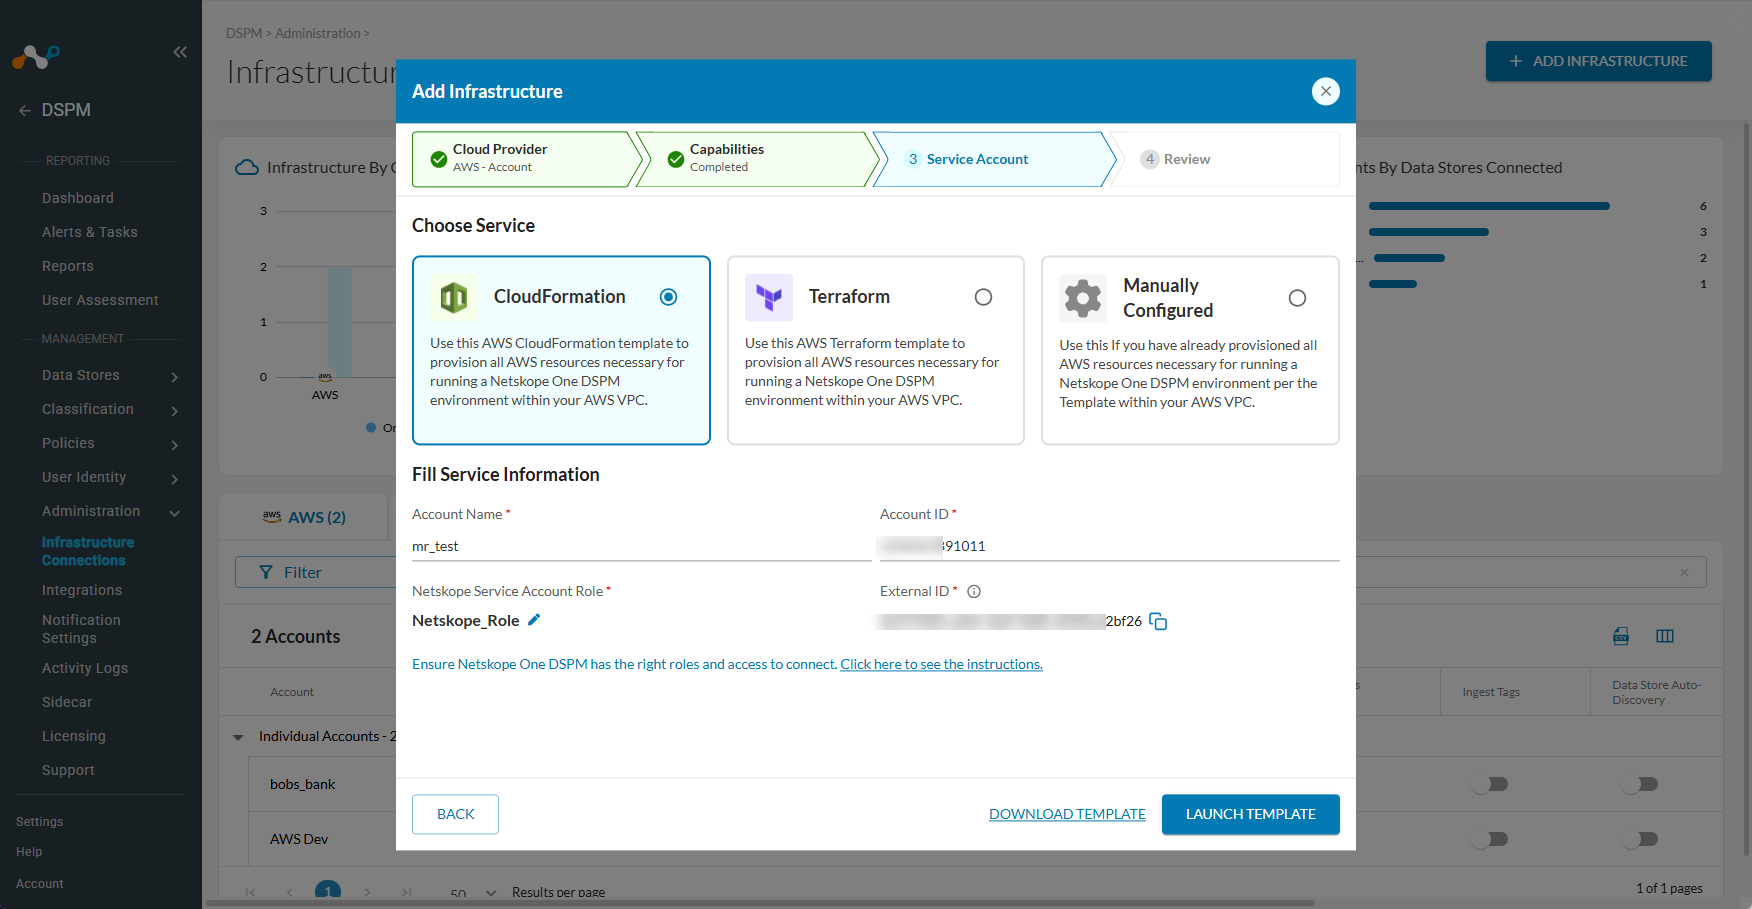Toggle Data Store Auto-Discovery for bobs_bank
1752x909 pixels.
click(1640, 784)
